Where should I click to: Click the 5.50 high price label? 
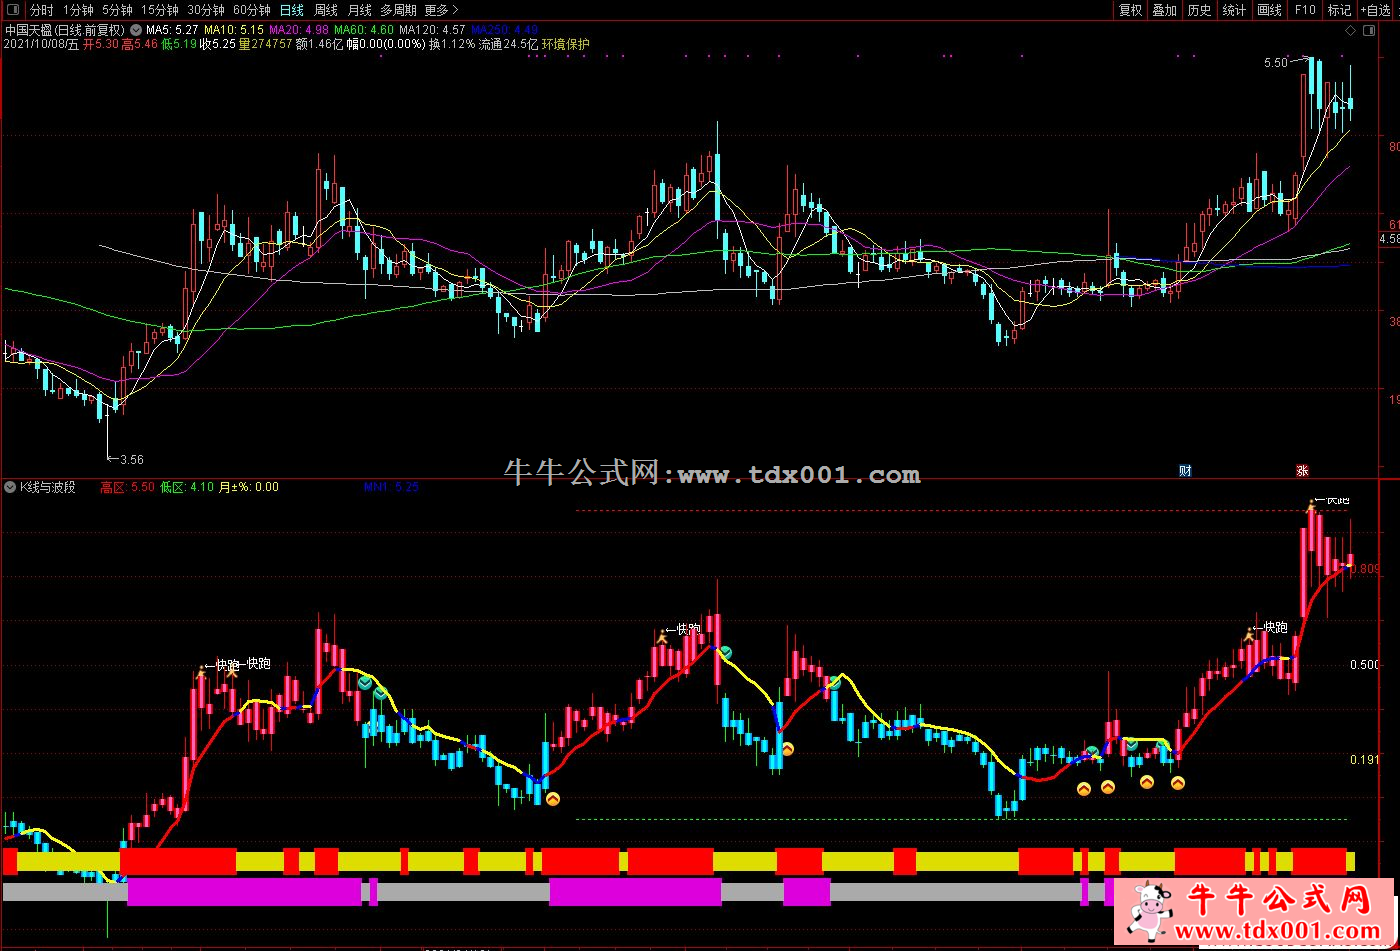click(x=1276, y=62)
